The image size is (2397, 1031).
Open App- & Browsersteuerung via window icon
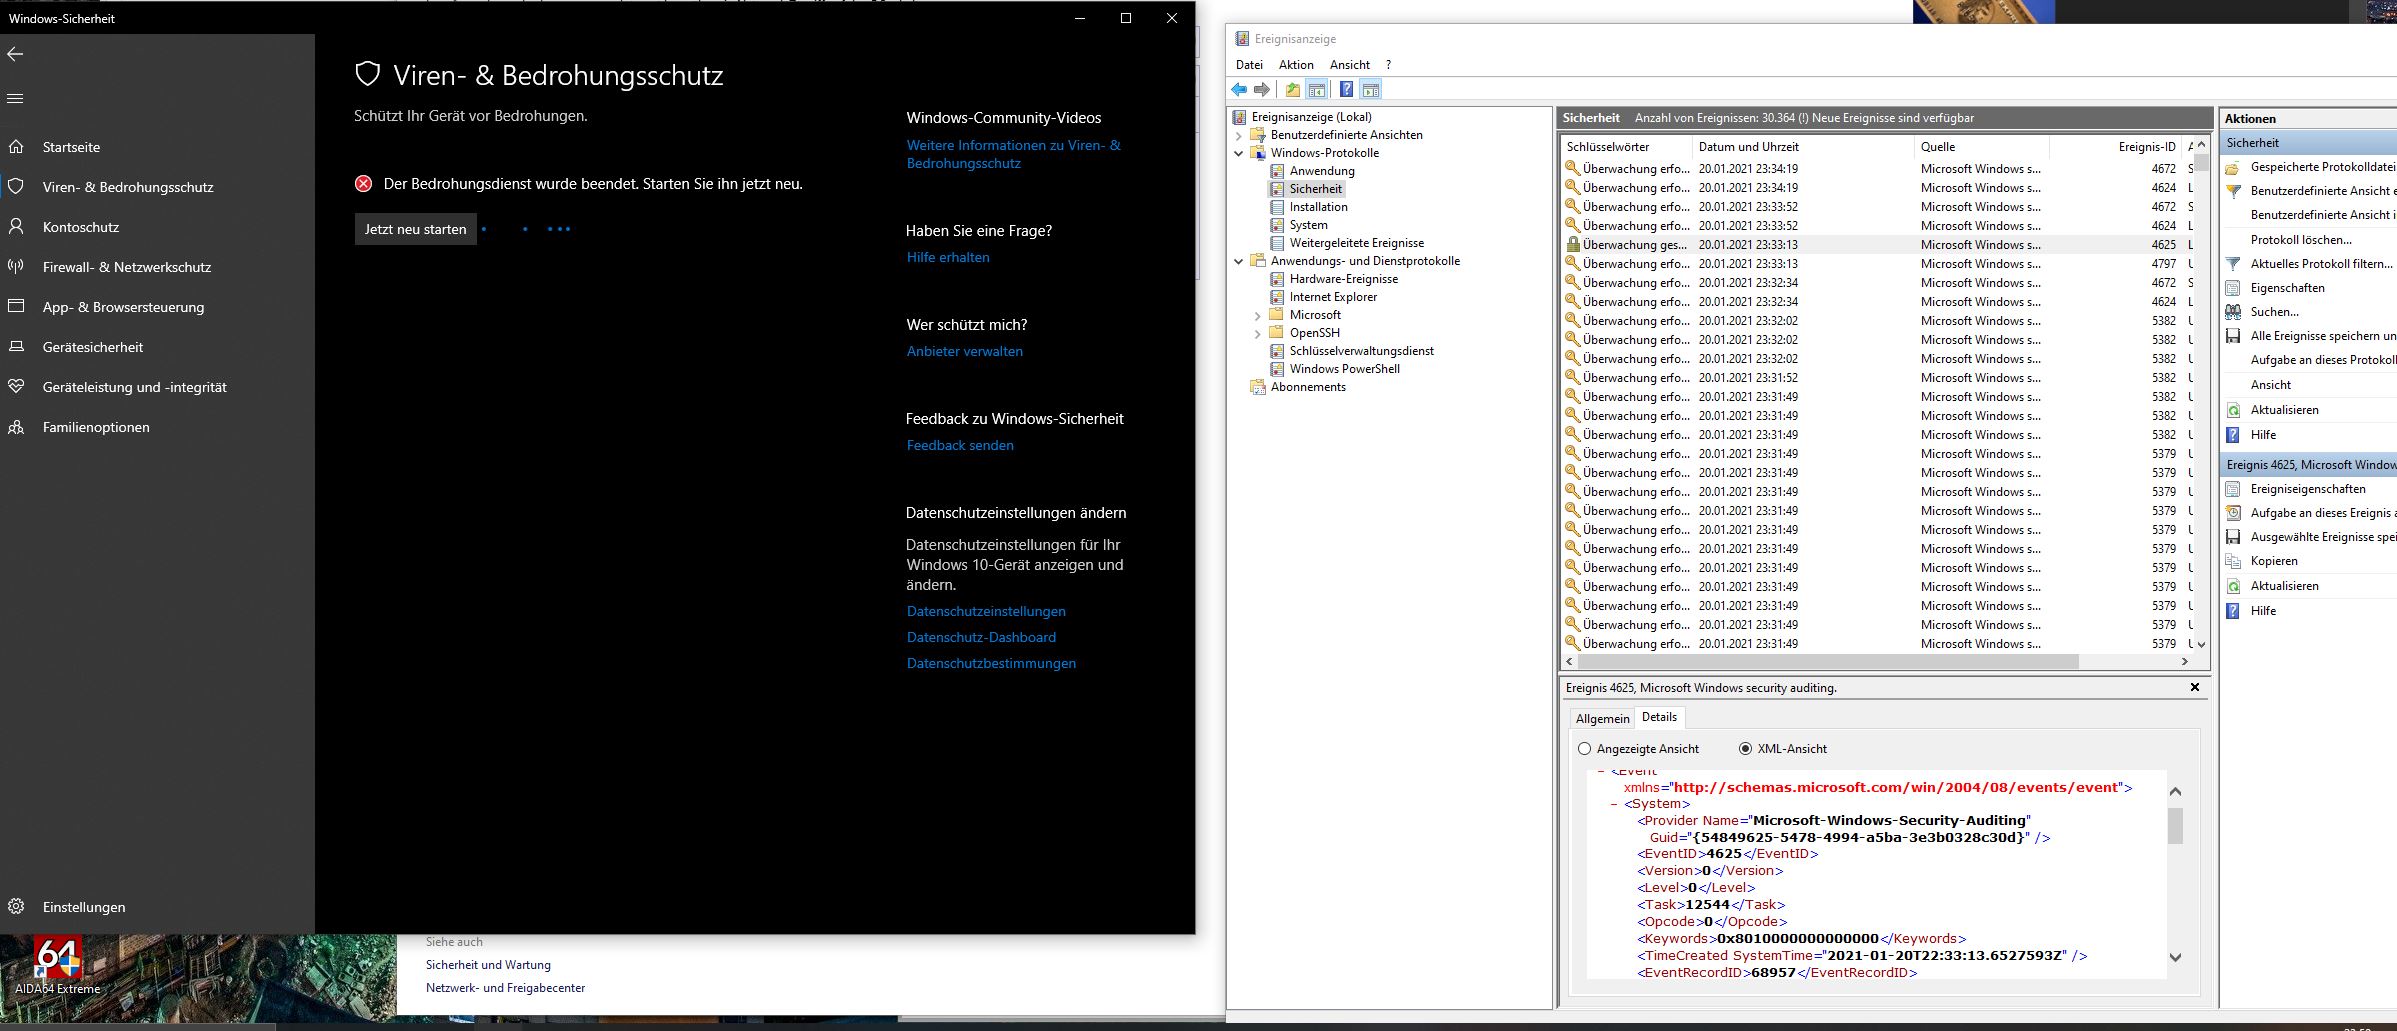pyautogui.click(x=16, y=307)
